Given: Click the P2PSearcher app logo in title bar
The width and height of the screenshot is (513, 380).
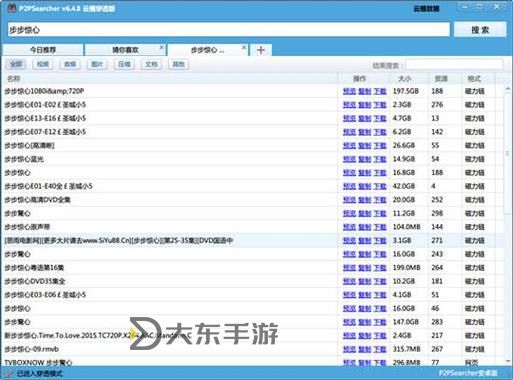Looking at the screenshot, I should (11, 8).
